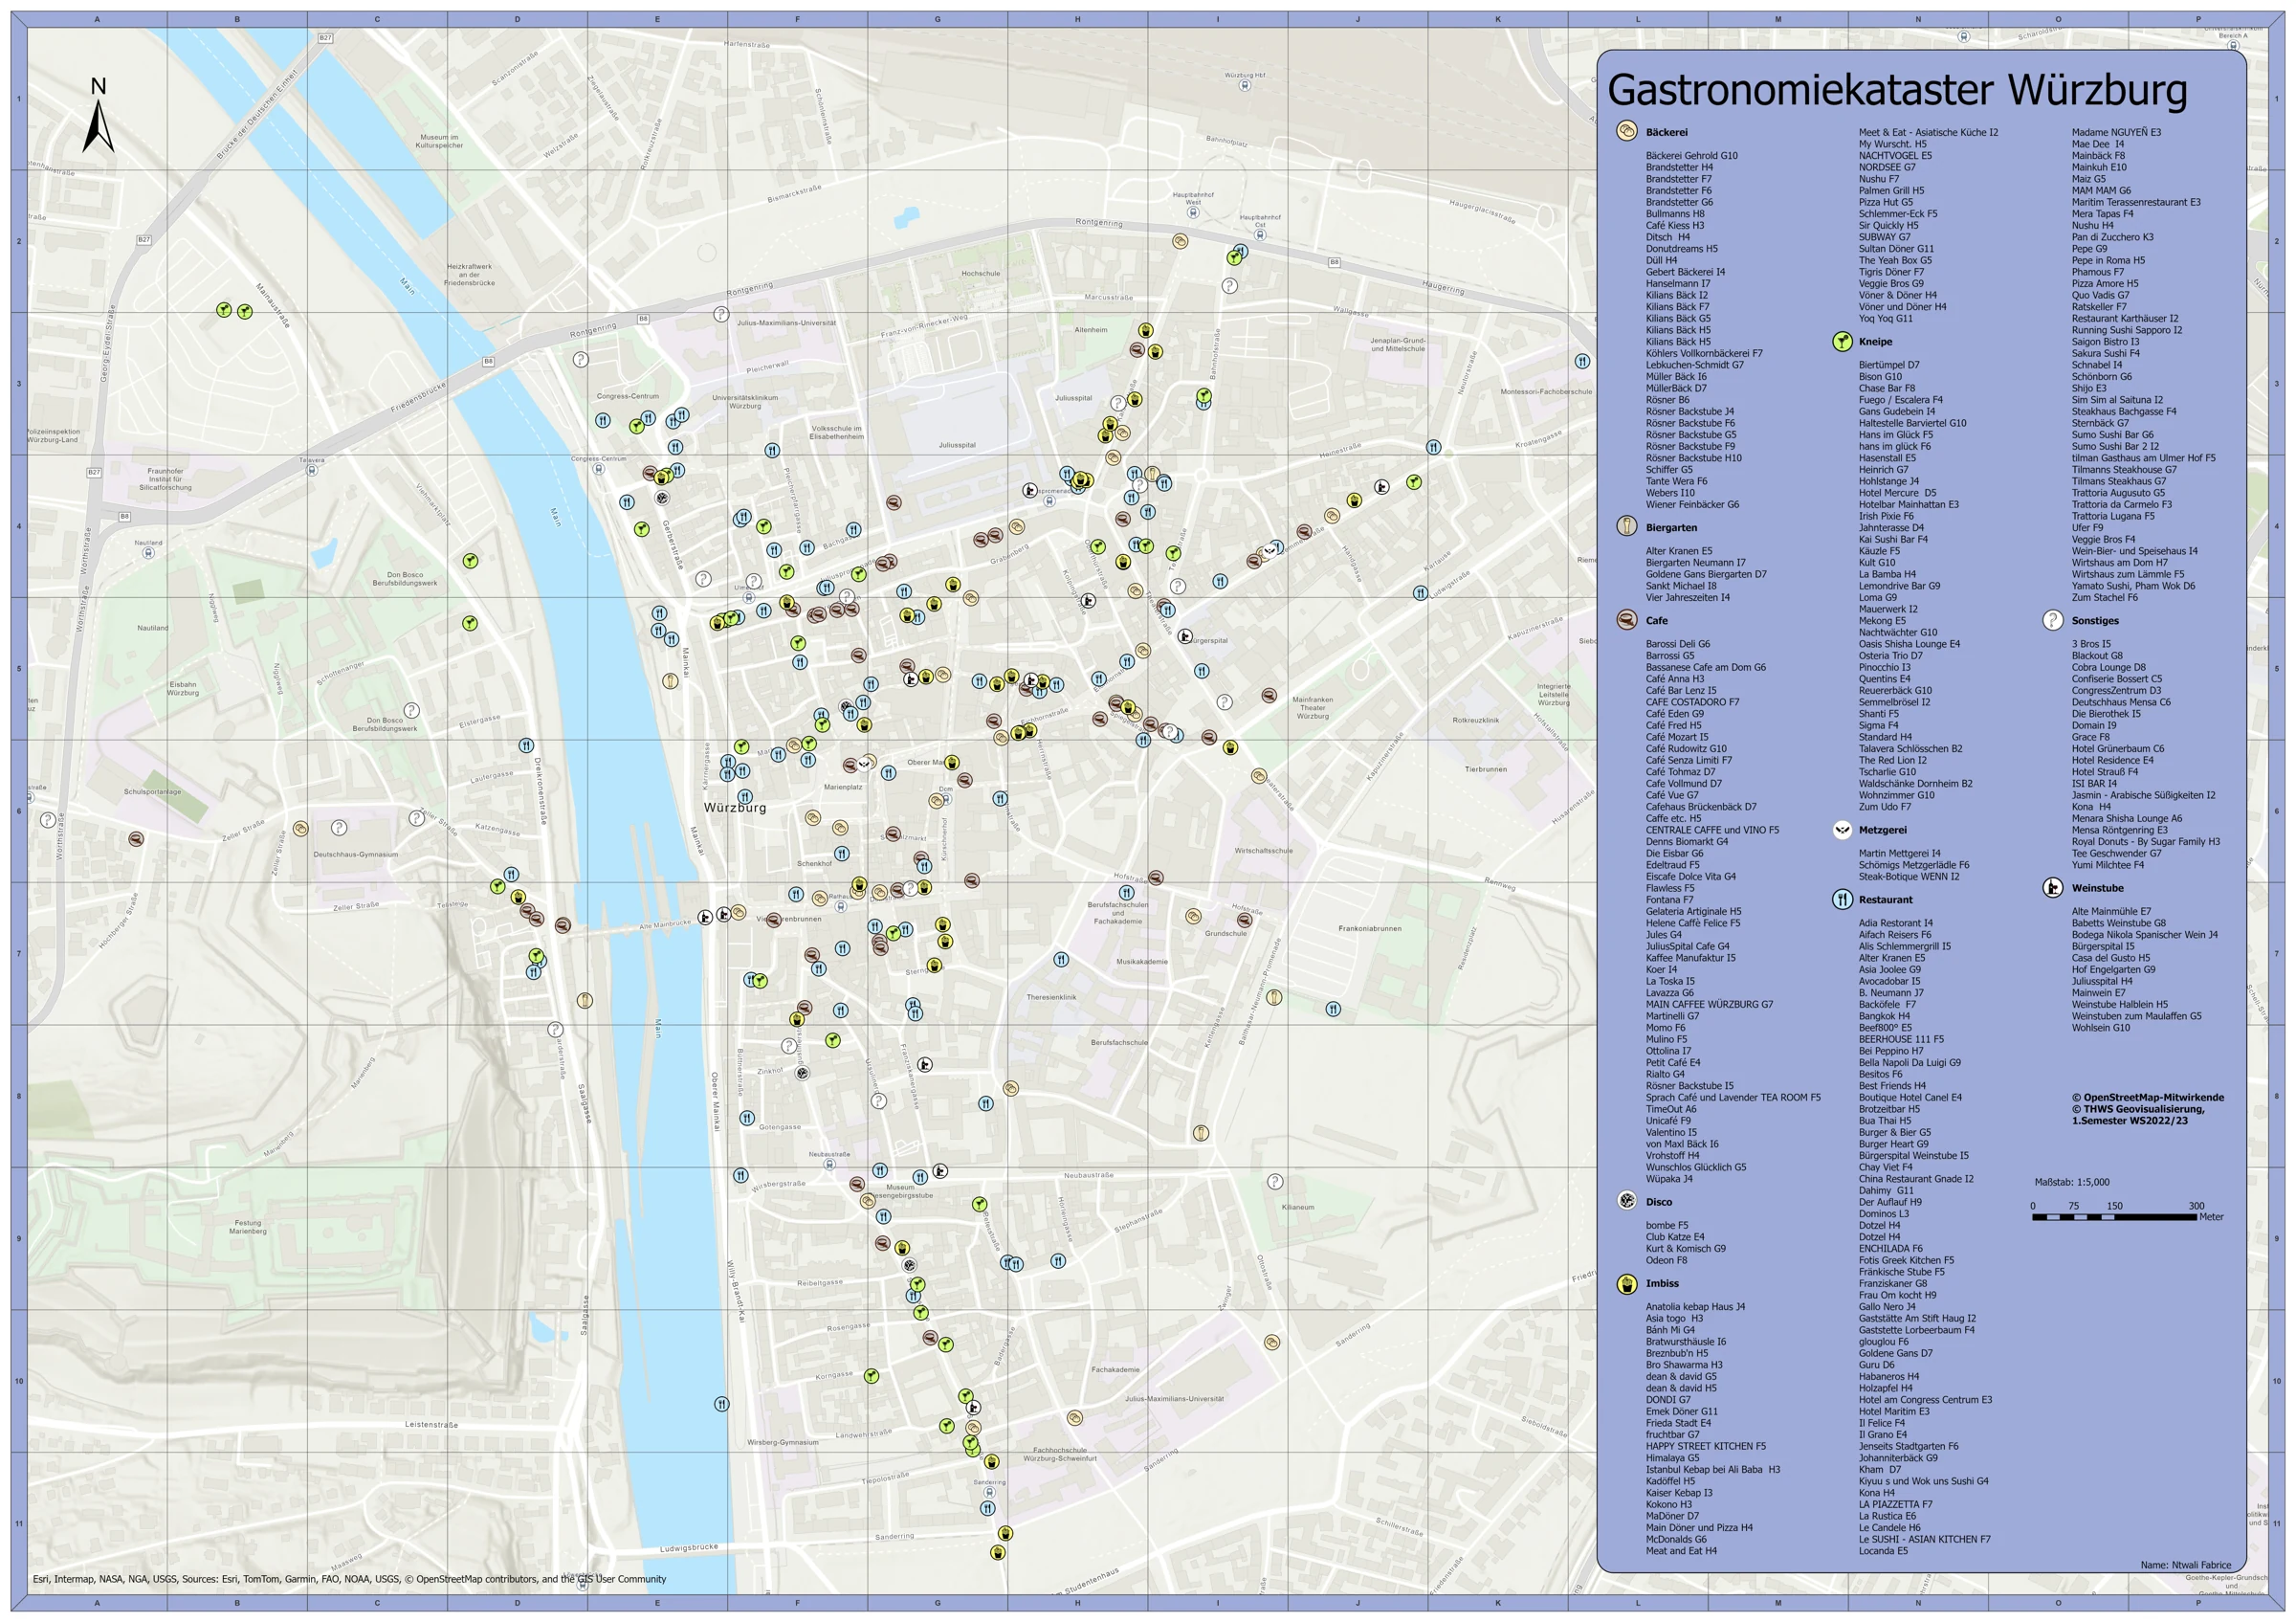Click the Weinstube legend icon
Screen dimensions: 2296x1622
click(x=2052, y=887)
